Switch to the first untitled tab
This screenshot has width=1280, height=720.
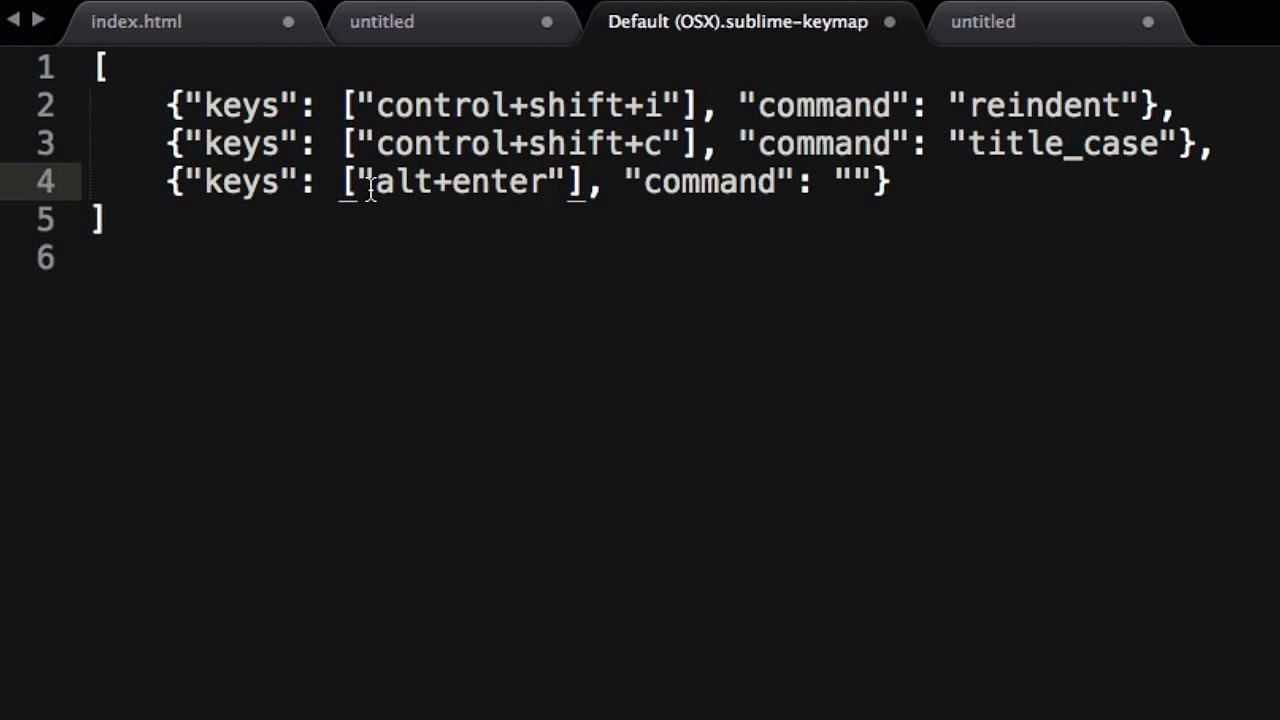pos(382,22)
